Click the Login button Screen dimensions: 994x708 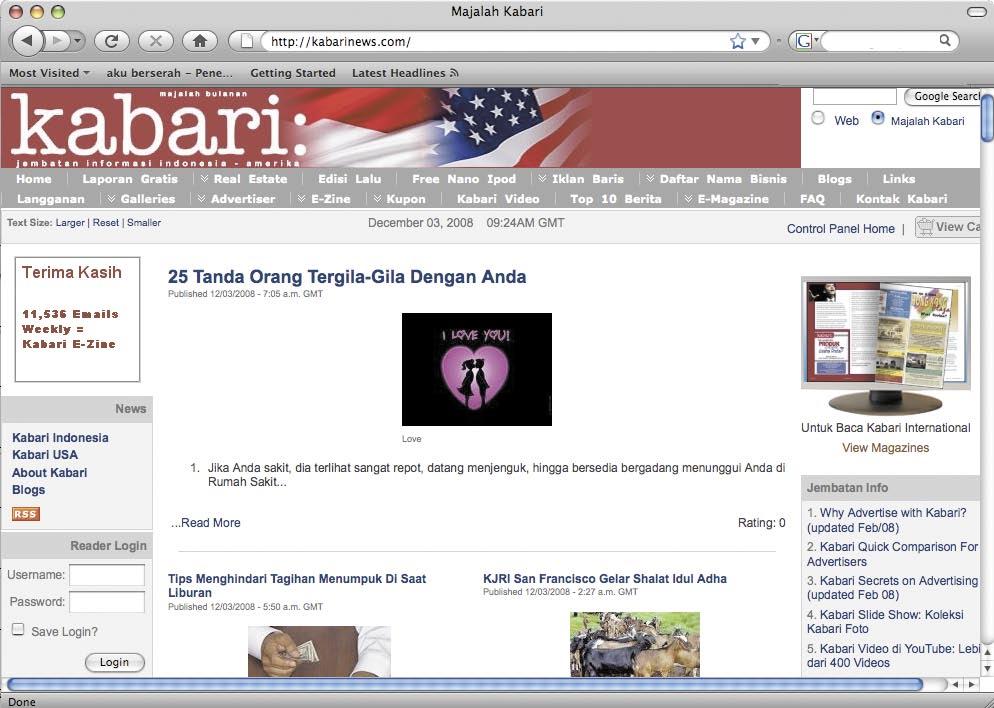115,662
